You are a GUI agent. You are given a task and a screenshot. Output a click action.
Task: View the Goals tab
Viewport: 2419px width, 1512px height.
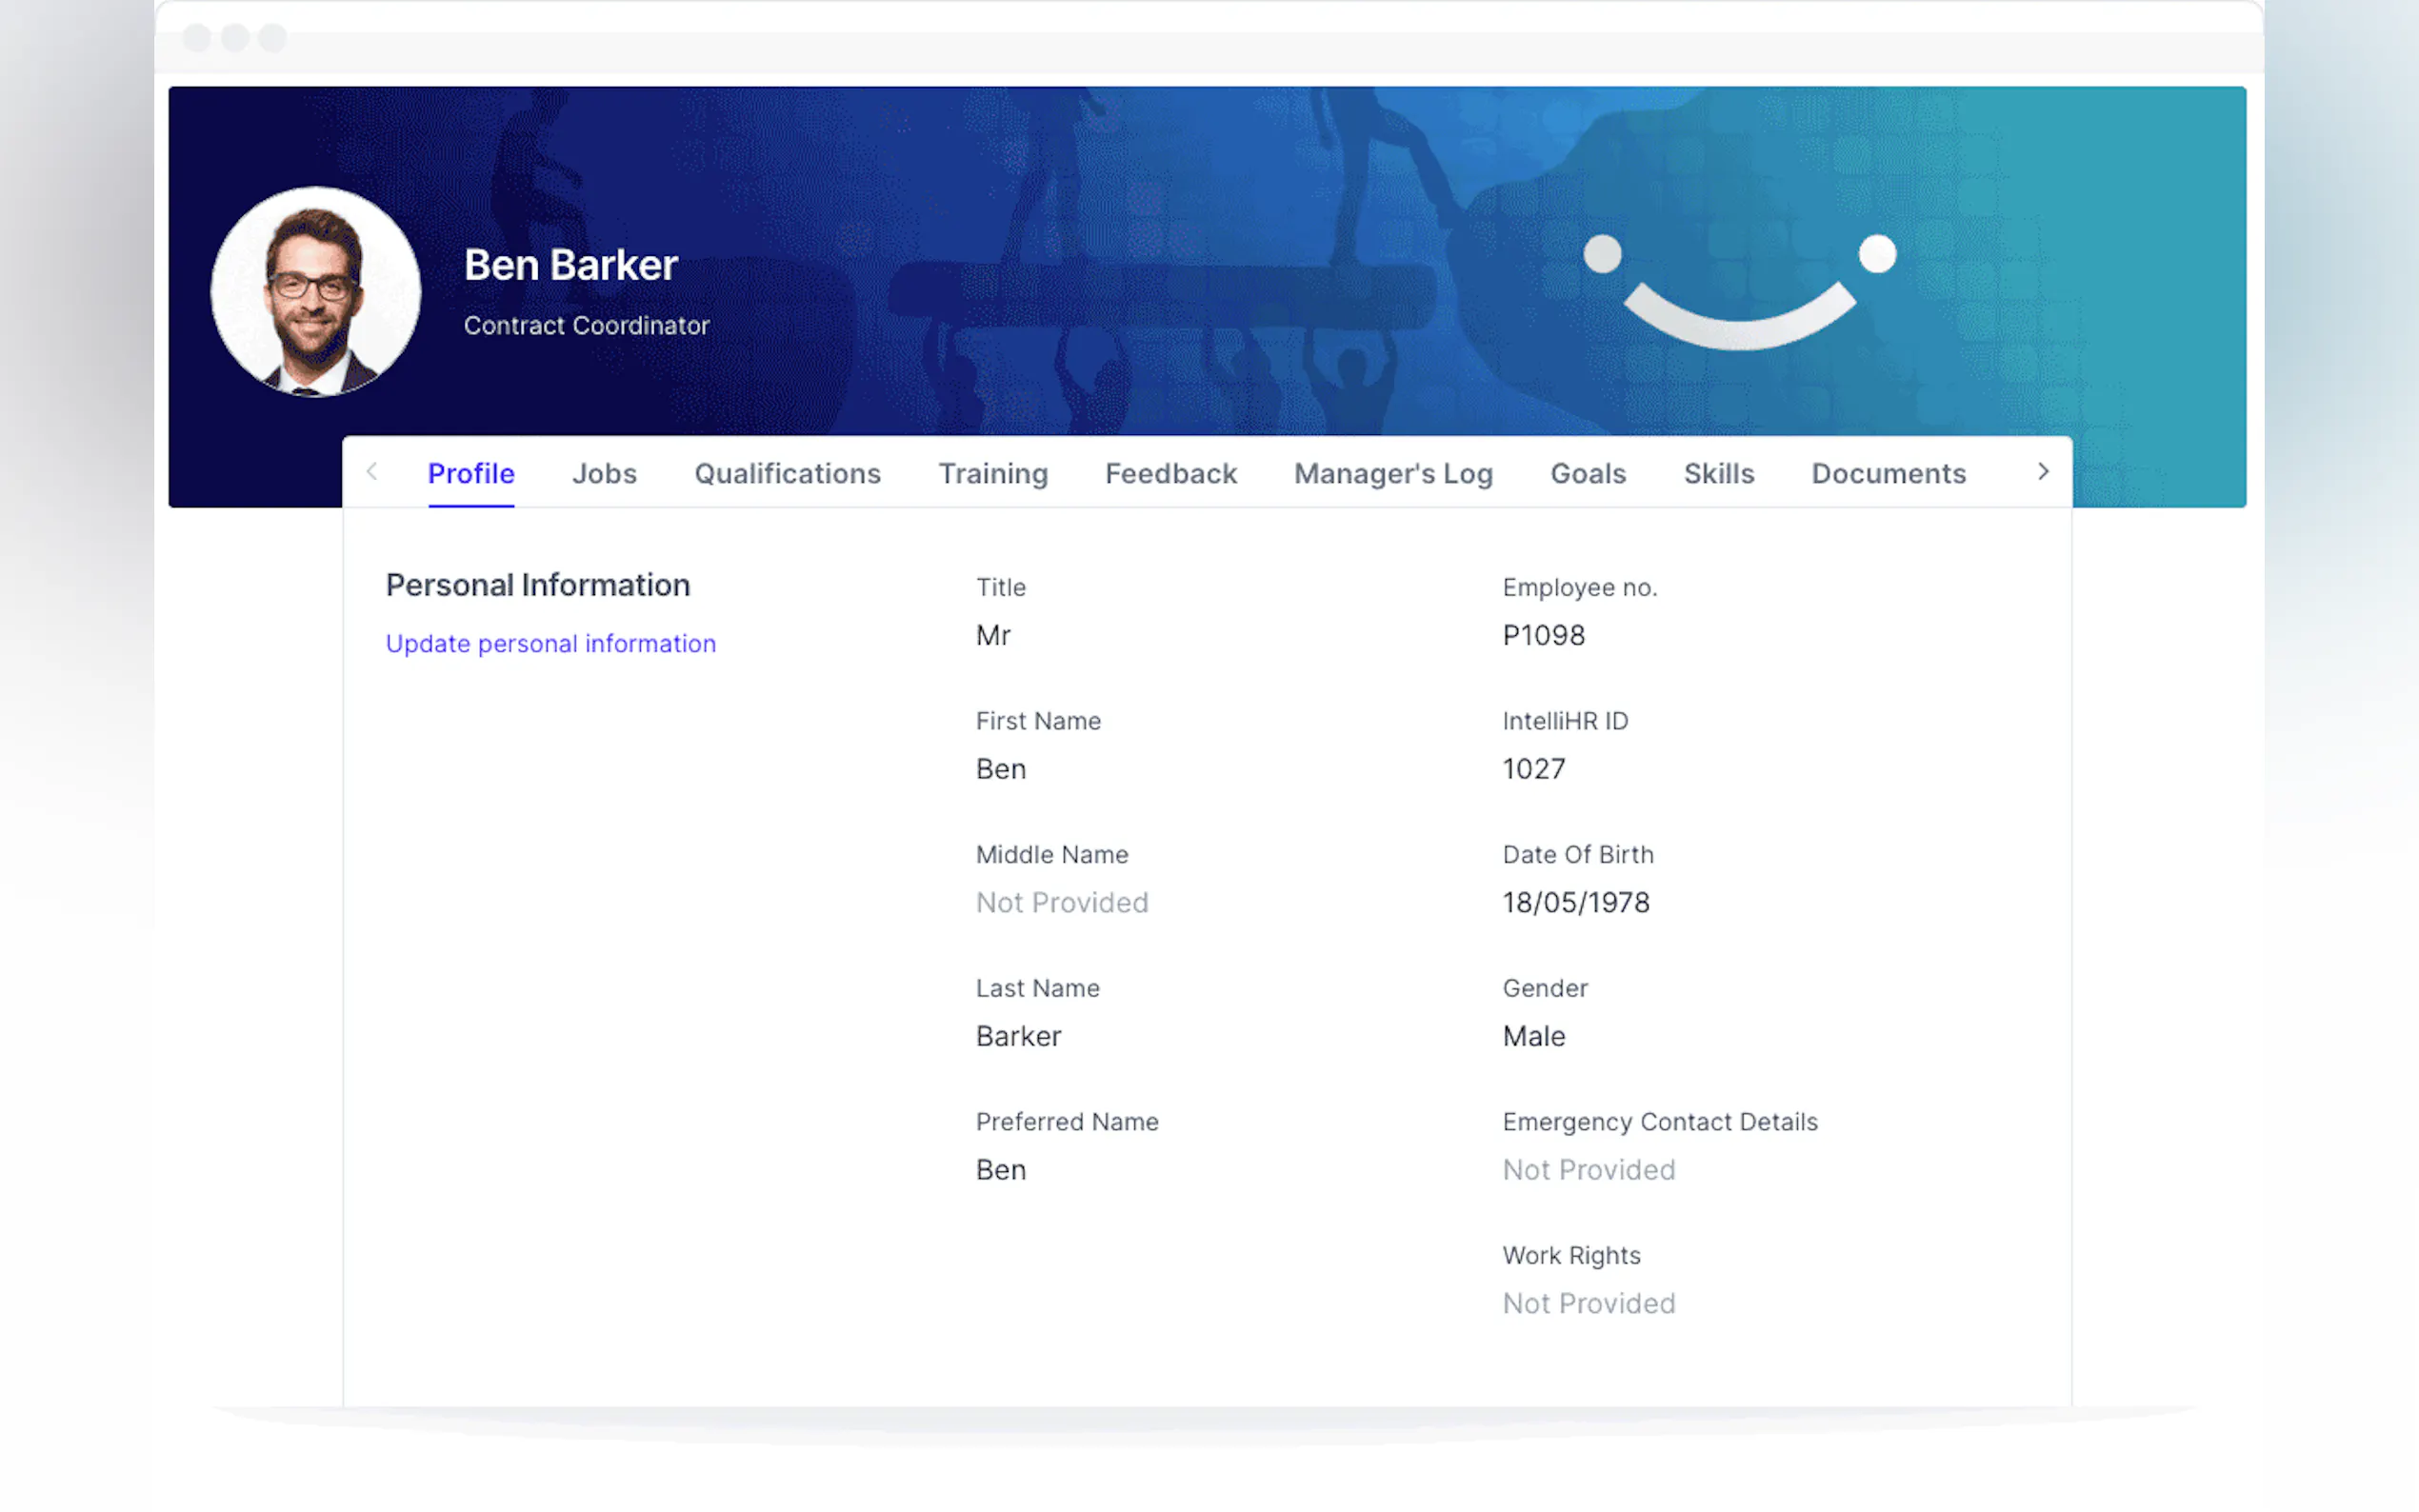point(1587,473)
